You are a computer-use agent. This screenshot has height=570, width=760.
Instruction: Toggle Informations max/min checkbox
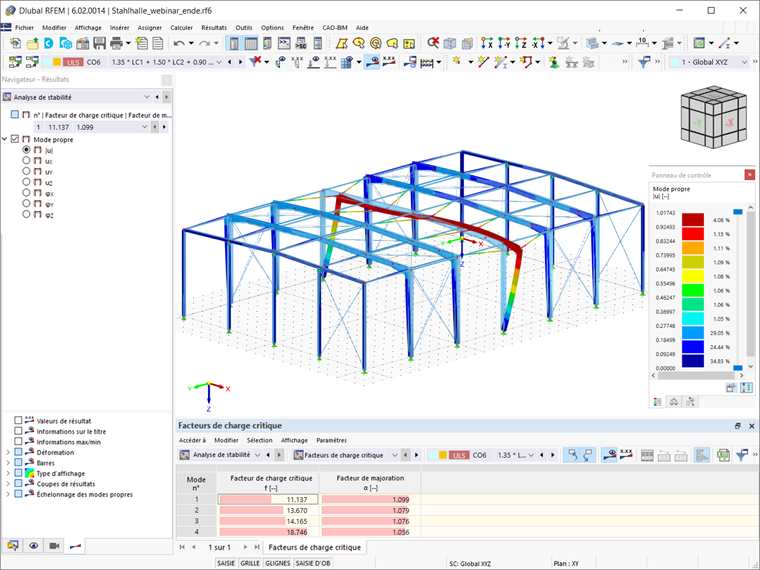coord(18,442)
